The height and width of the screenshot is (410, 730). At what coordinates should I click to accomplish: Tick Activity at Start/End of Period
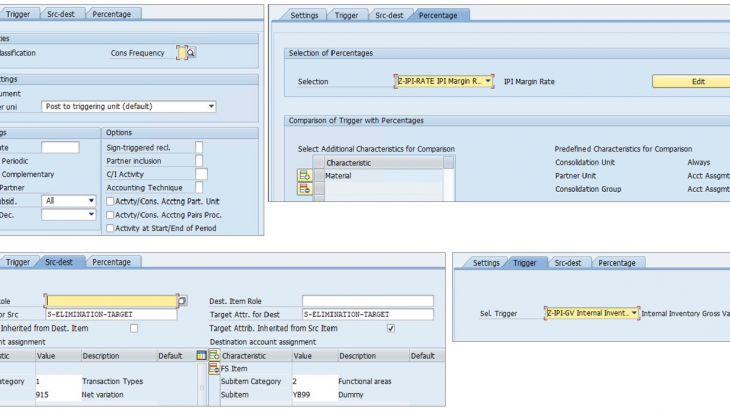(110, 229)
